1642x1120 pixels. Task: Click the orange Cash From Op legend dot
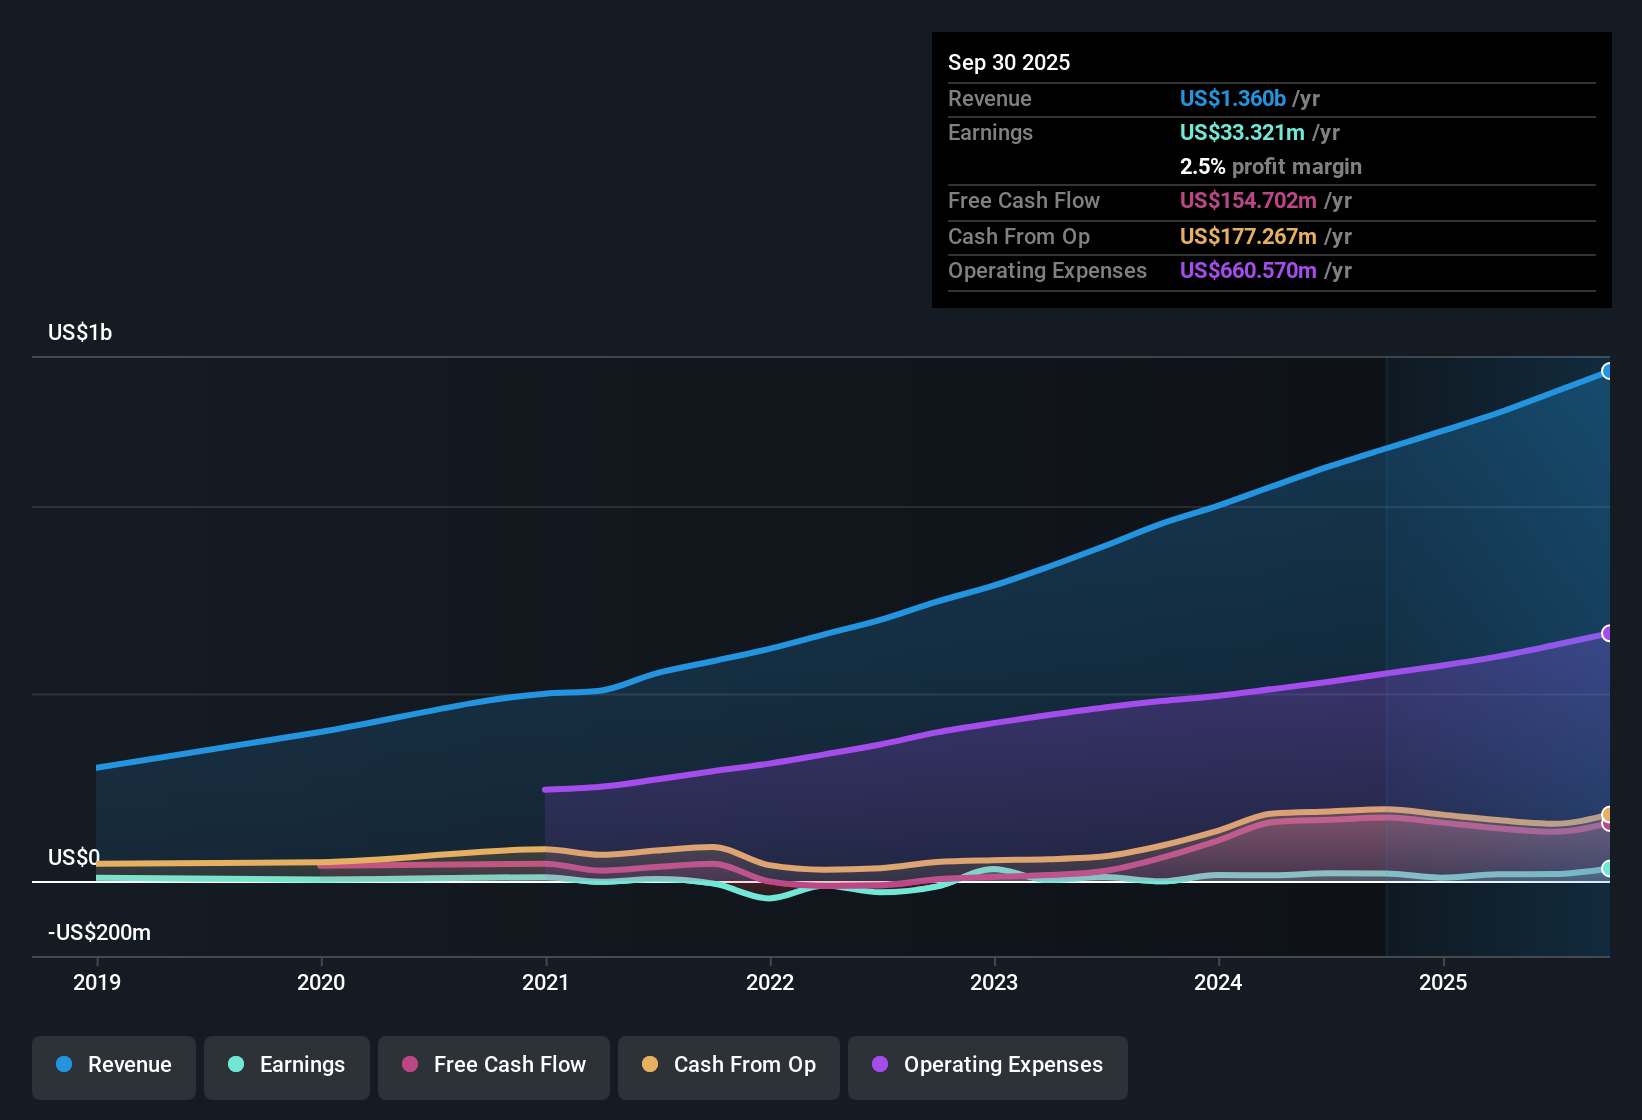pyautogui.click(x=650, y=1065)
